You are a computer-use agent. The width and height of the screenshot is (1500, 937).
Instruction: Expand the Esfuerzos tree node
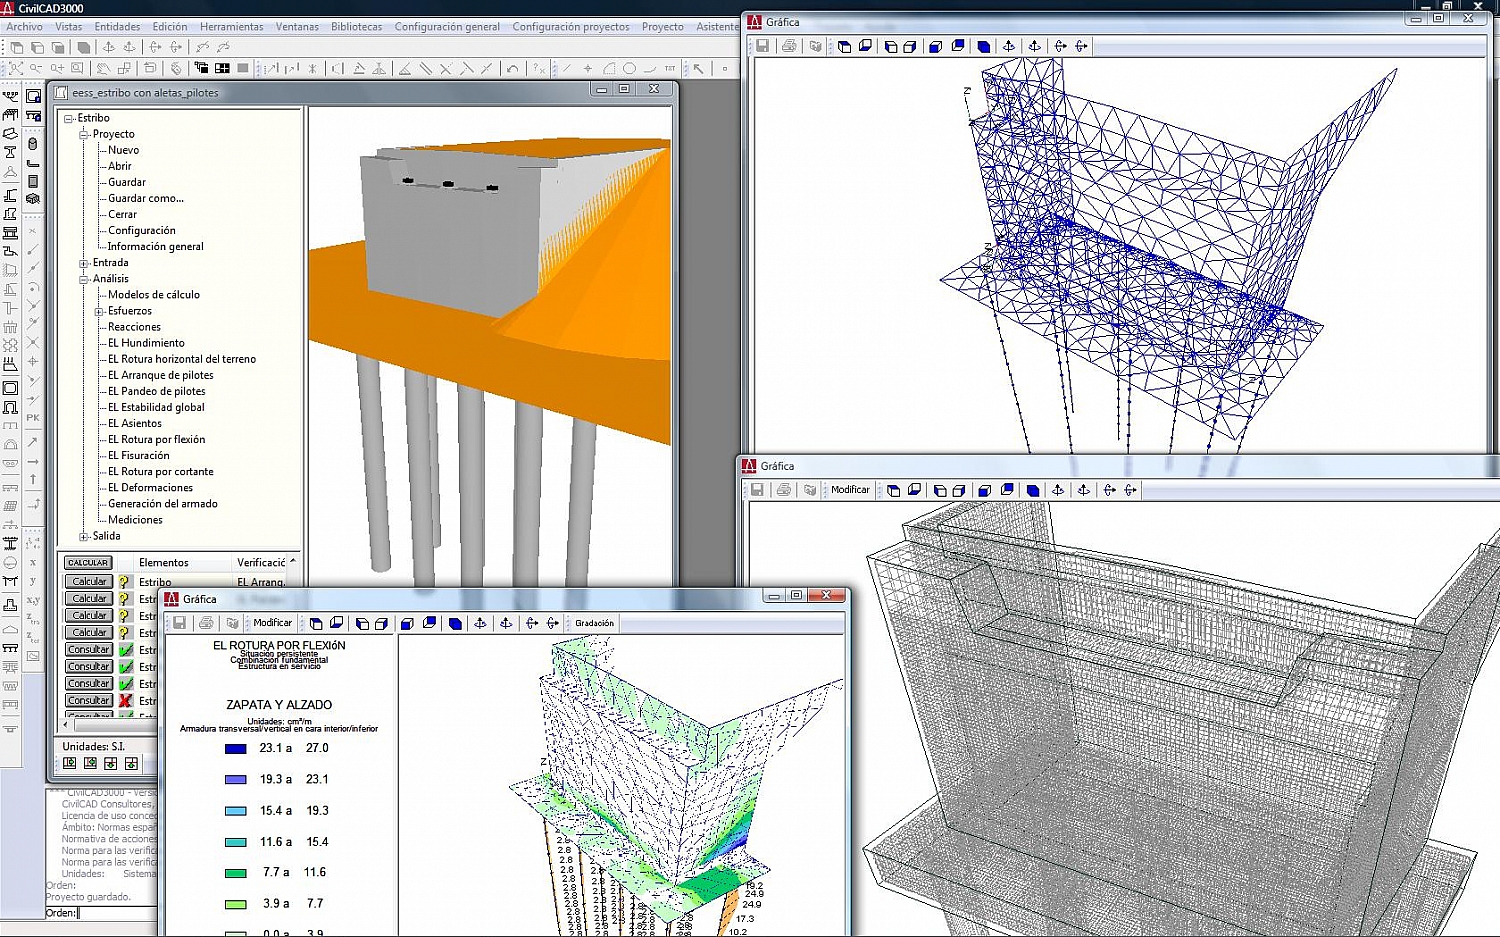pyautogui.click(x=99, y=311)
